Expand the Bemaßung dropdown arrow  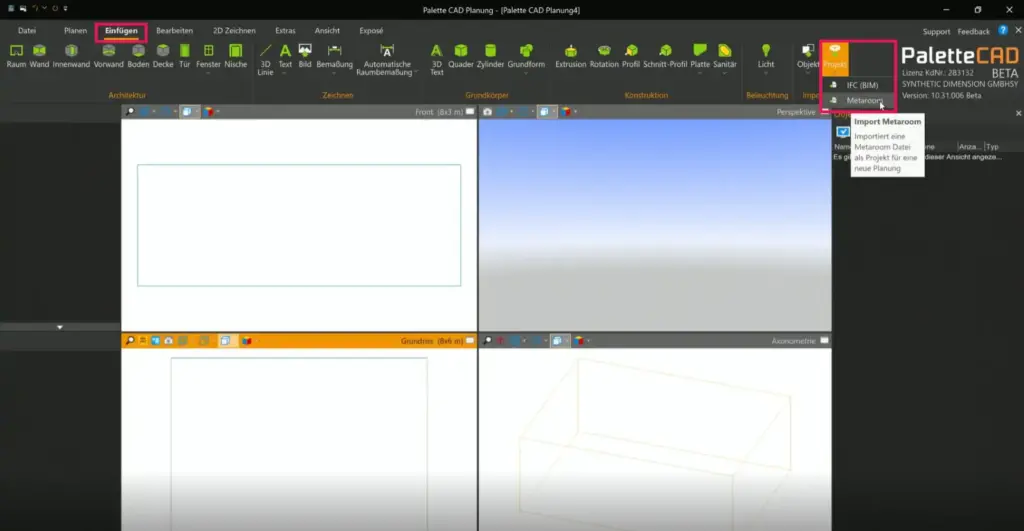(x=334, y=73)
